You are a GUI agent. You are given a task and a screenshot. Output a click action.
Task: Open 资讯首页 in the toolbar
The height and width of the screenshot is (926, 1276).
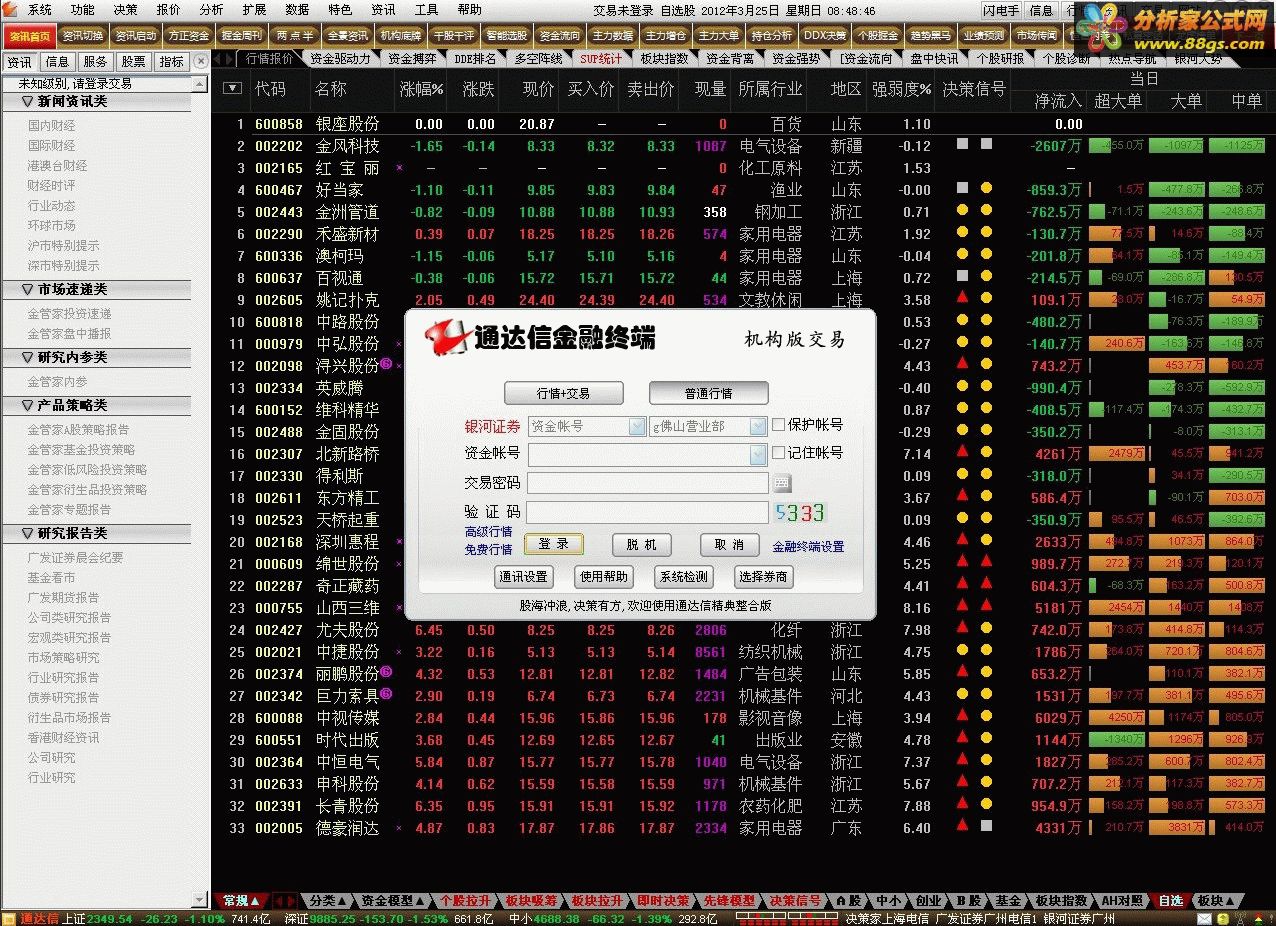[x=28, y=35]
